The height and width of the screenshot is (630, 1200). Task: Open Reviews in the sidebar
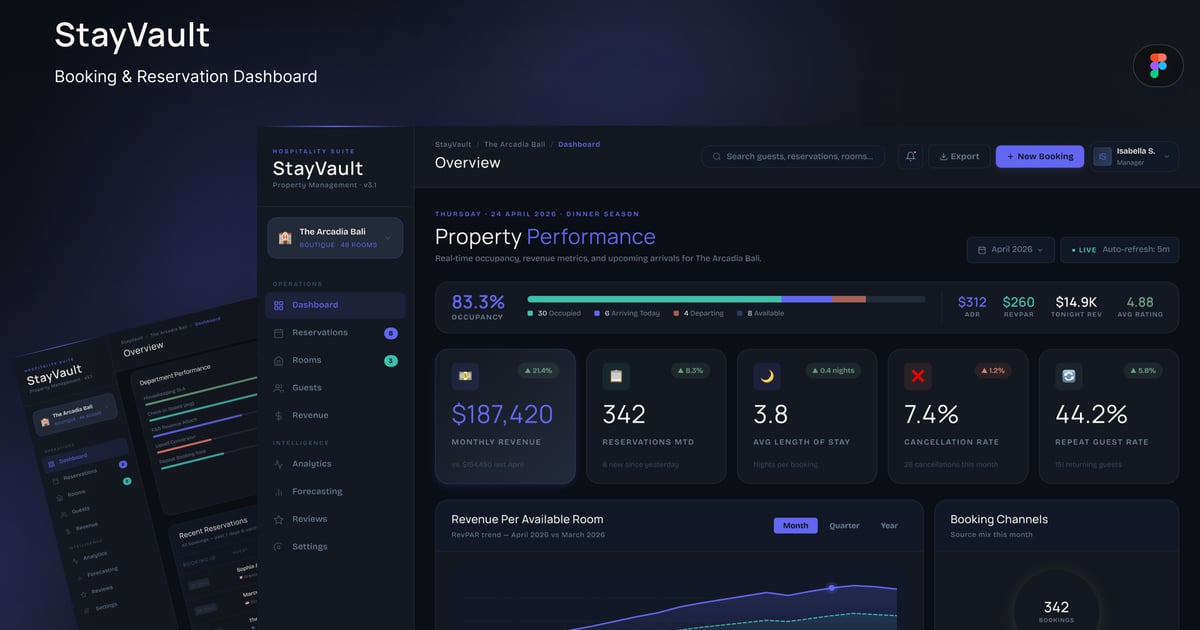(336, 519)
